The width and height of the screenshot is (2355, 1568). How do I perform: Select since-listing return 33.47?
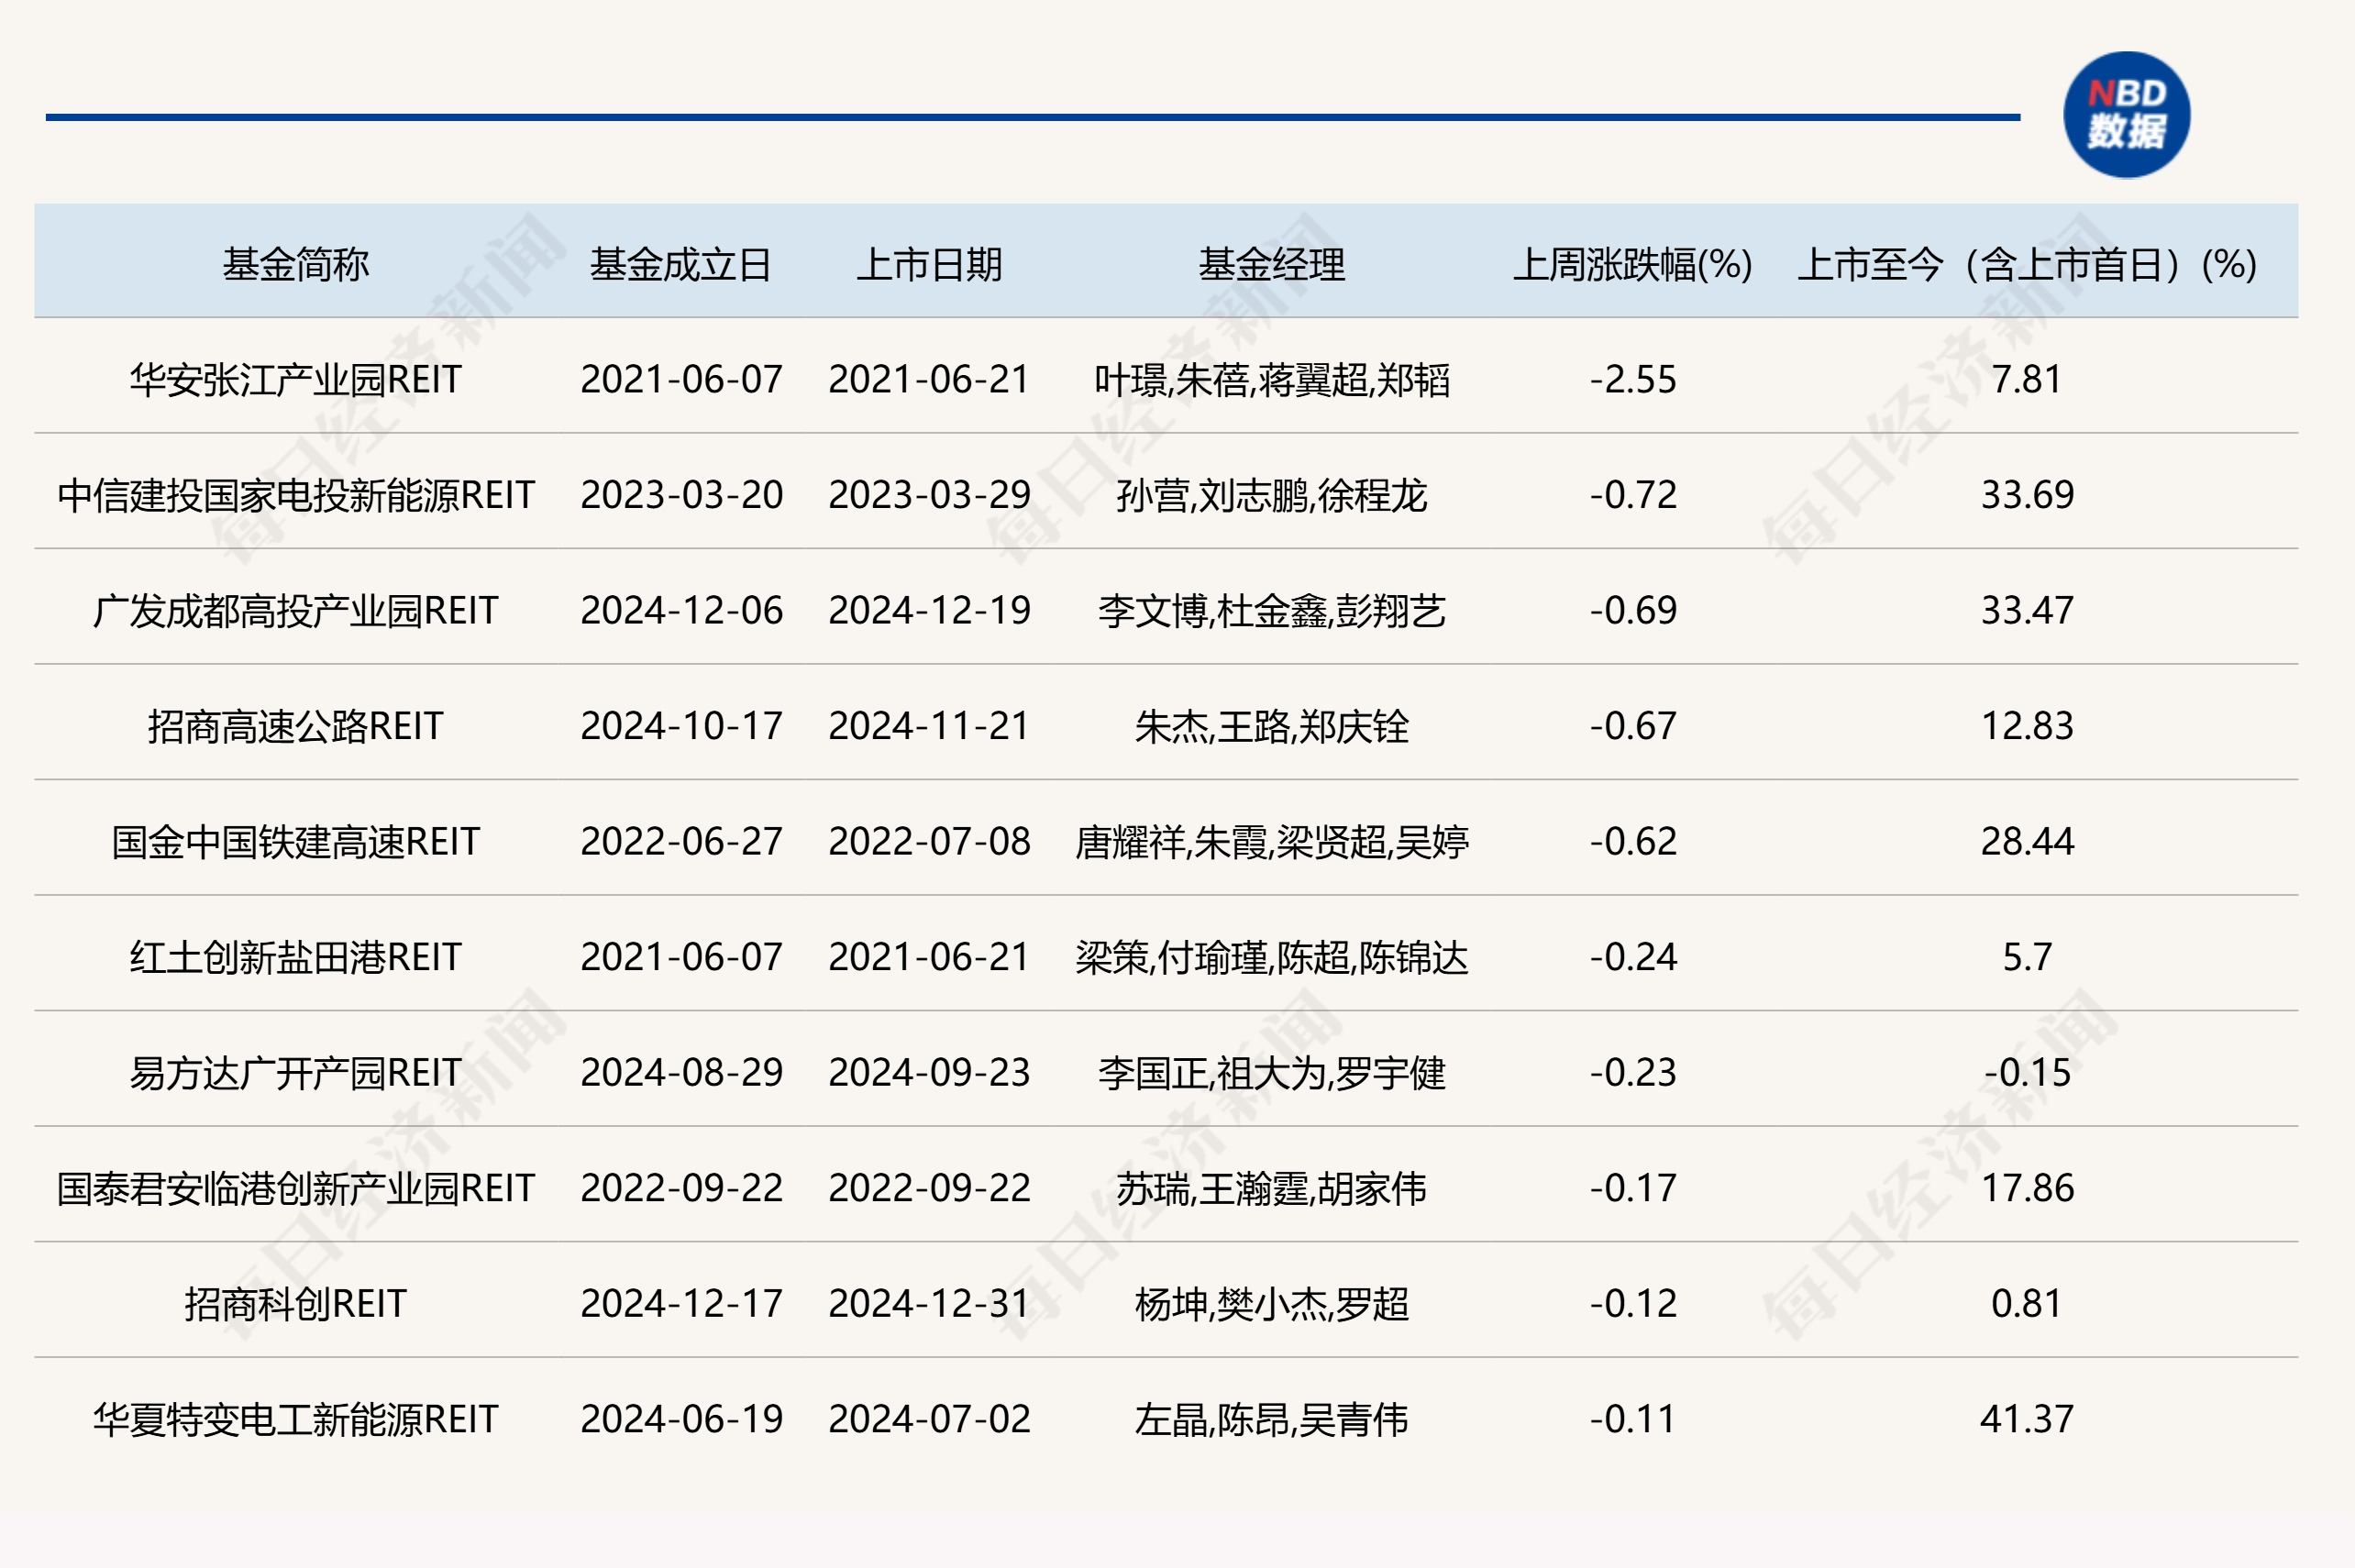click(2027, 611)
